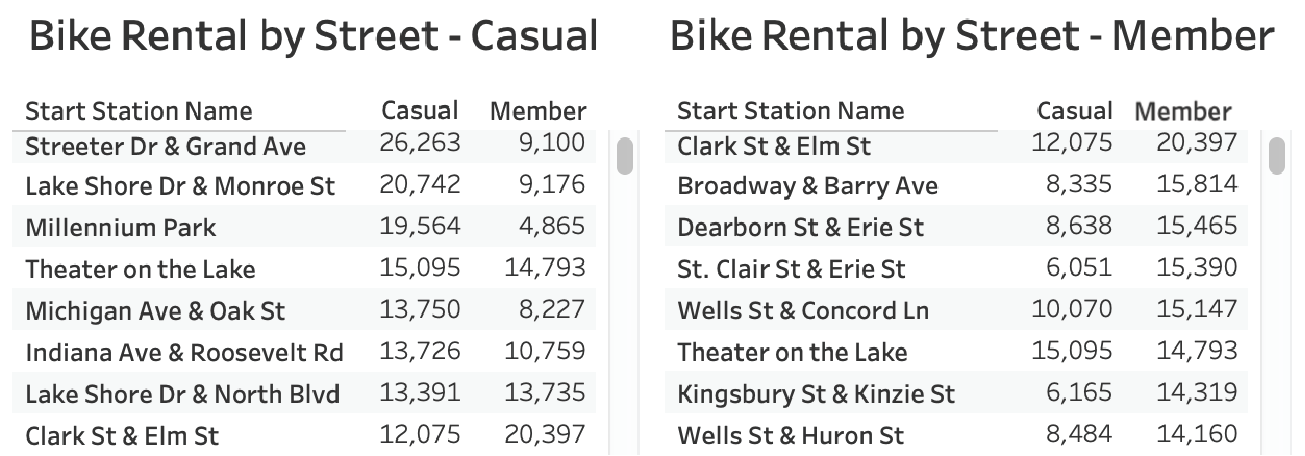Select Streeter Dr & Grand Ave row
This screenshot has width=1305, height=456.
304,146
